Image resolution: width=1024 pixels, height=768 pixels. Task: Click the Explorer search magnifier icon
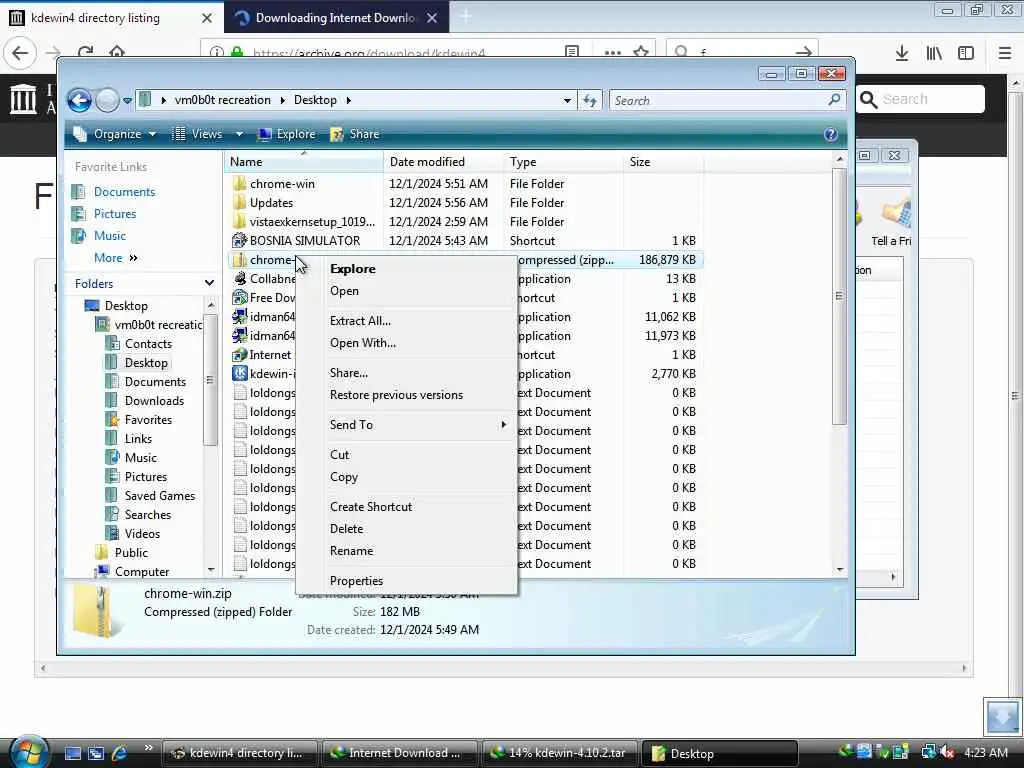[834, 100]
